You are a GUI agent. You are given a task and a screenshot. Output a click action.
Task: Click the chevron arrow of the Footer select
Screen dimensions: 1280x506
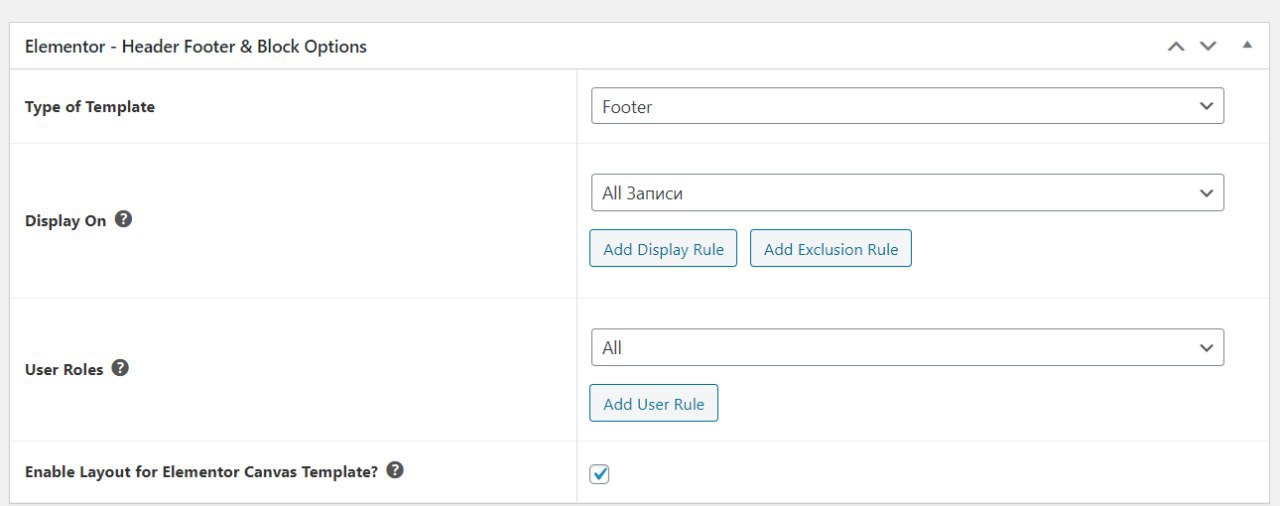point(1207,106)
